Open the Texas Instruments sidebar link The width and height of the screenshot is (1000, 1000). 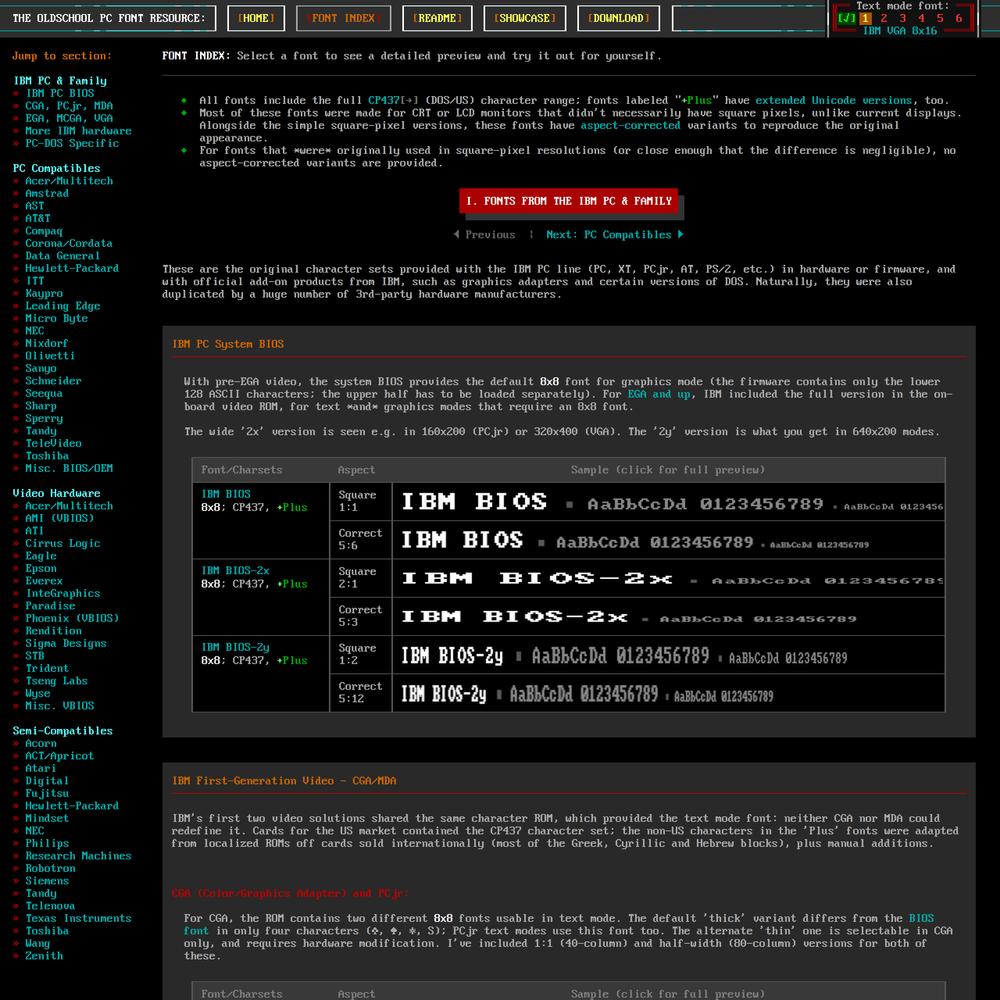tap(78, 918)
